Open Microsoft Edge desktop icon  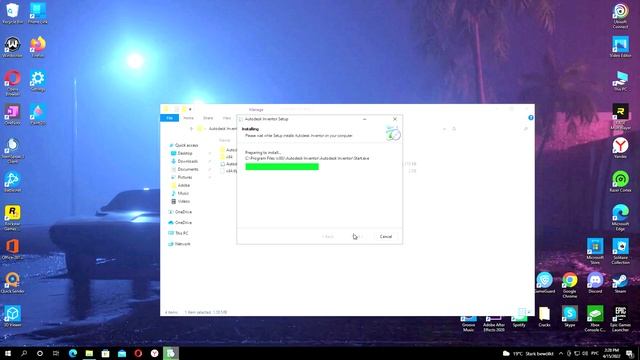point(620,217)
